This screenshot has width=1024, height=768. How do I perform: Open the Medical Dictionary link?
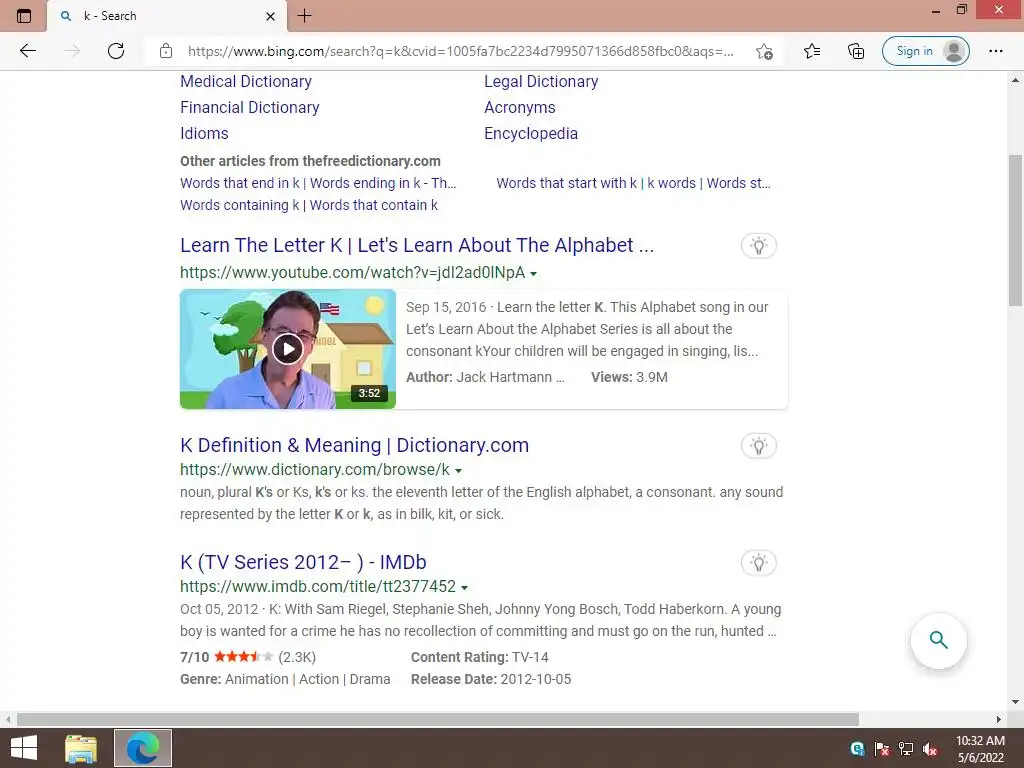pos(246,82)
